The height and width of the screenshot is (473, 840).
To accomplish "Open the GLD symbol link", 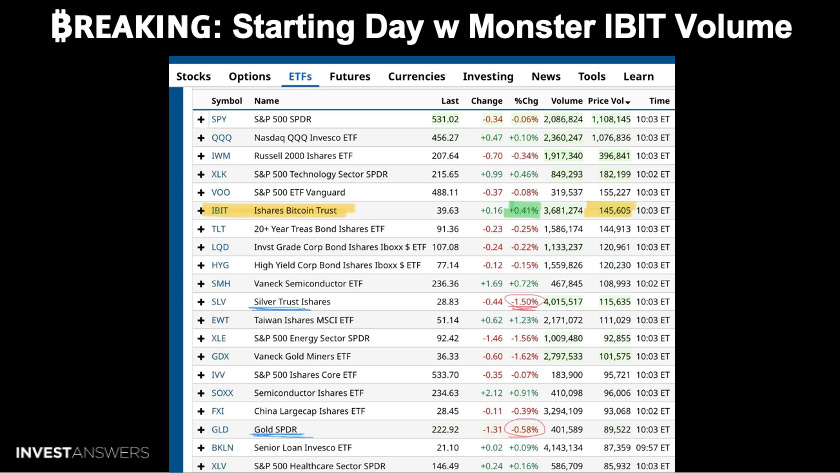I will [x=220, y=429].
